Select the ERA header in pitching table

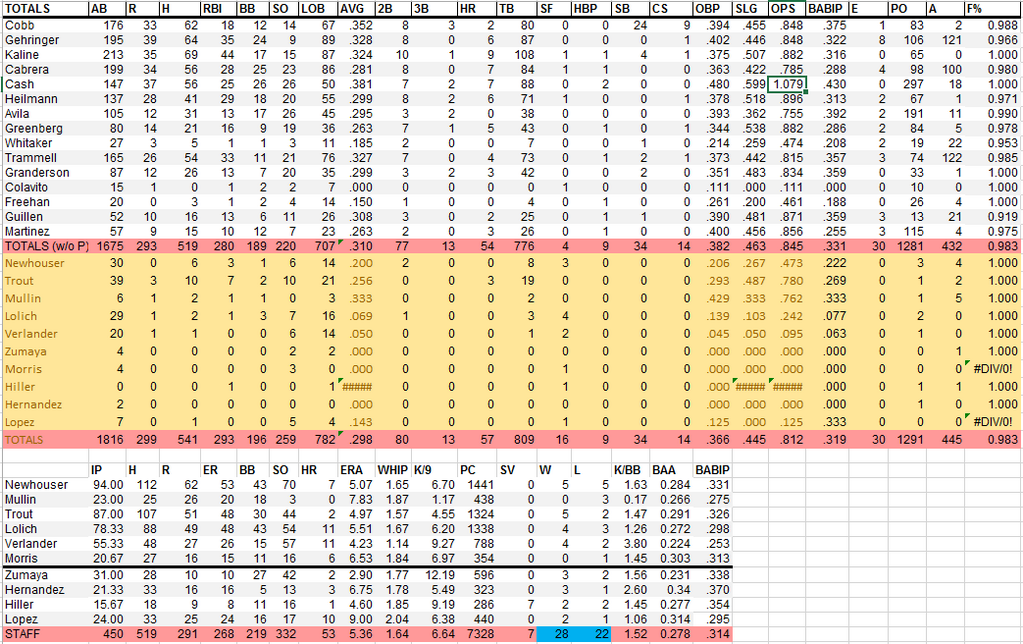[351, 470]
